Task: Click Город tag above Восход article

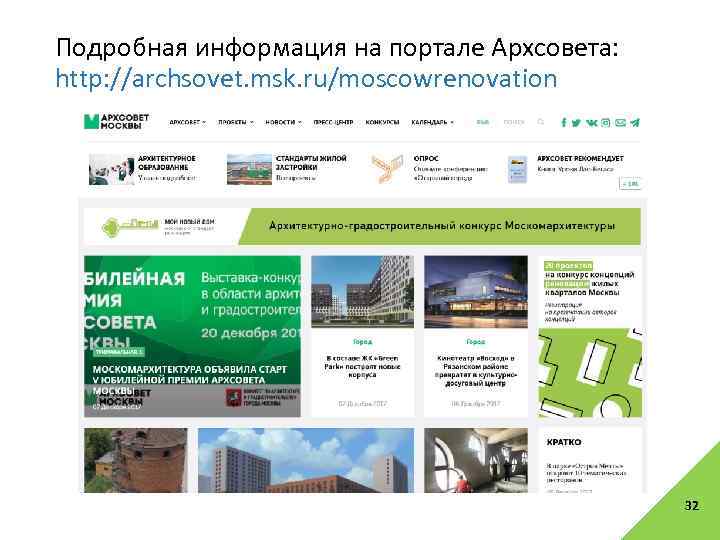Action: [x=476, y=342]
